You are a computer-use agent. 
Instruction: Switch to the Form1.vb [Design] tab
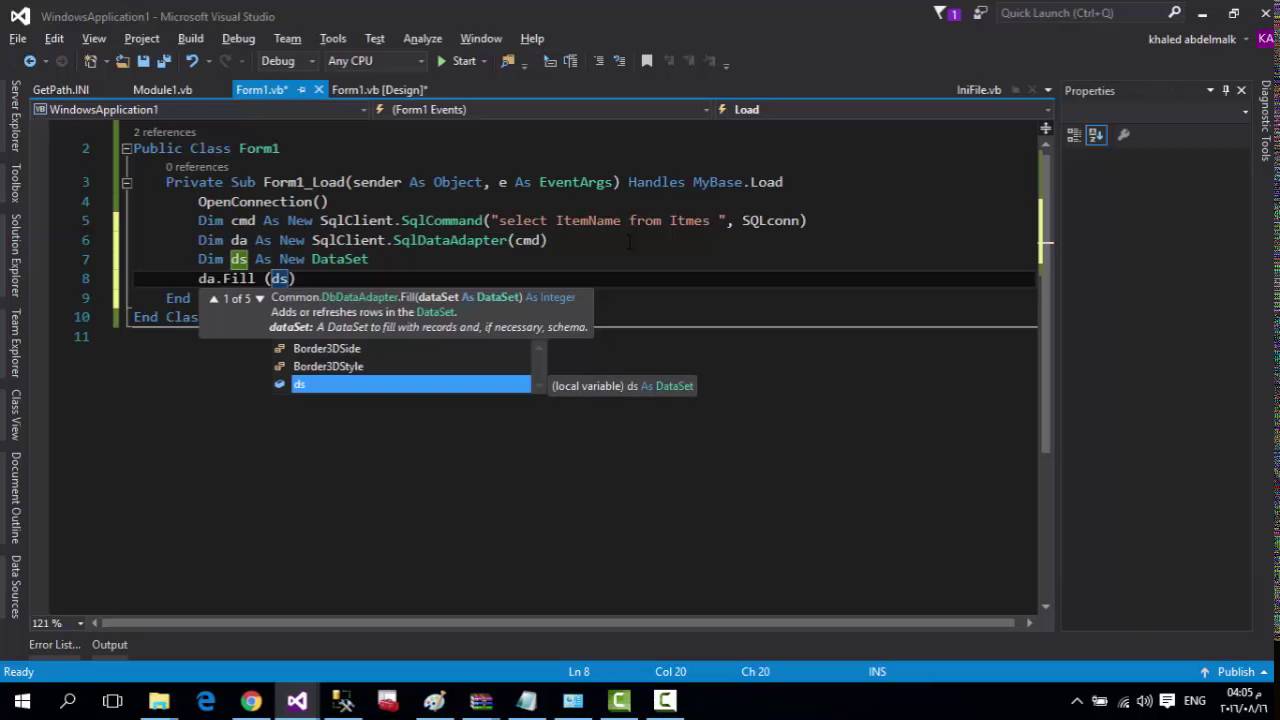[x=379, y=90]
